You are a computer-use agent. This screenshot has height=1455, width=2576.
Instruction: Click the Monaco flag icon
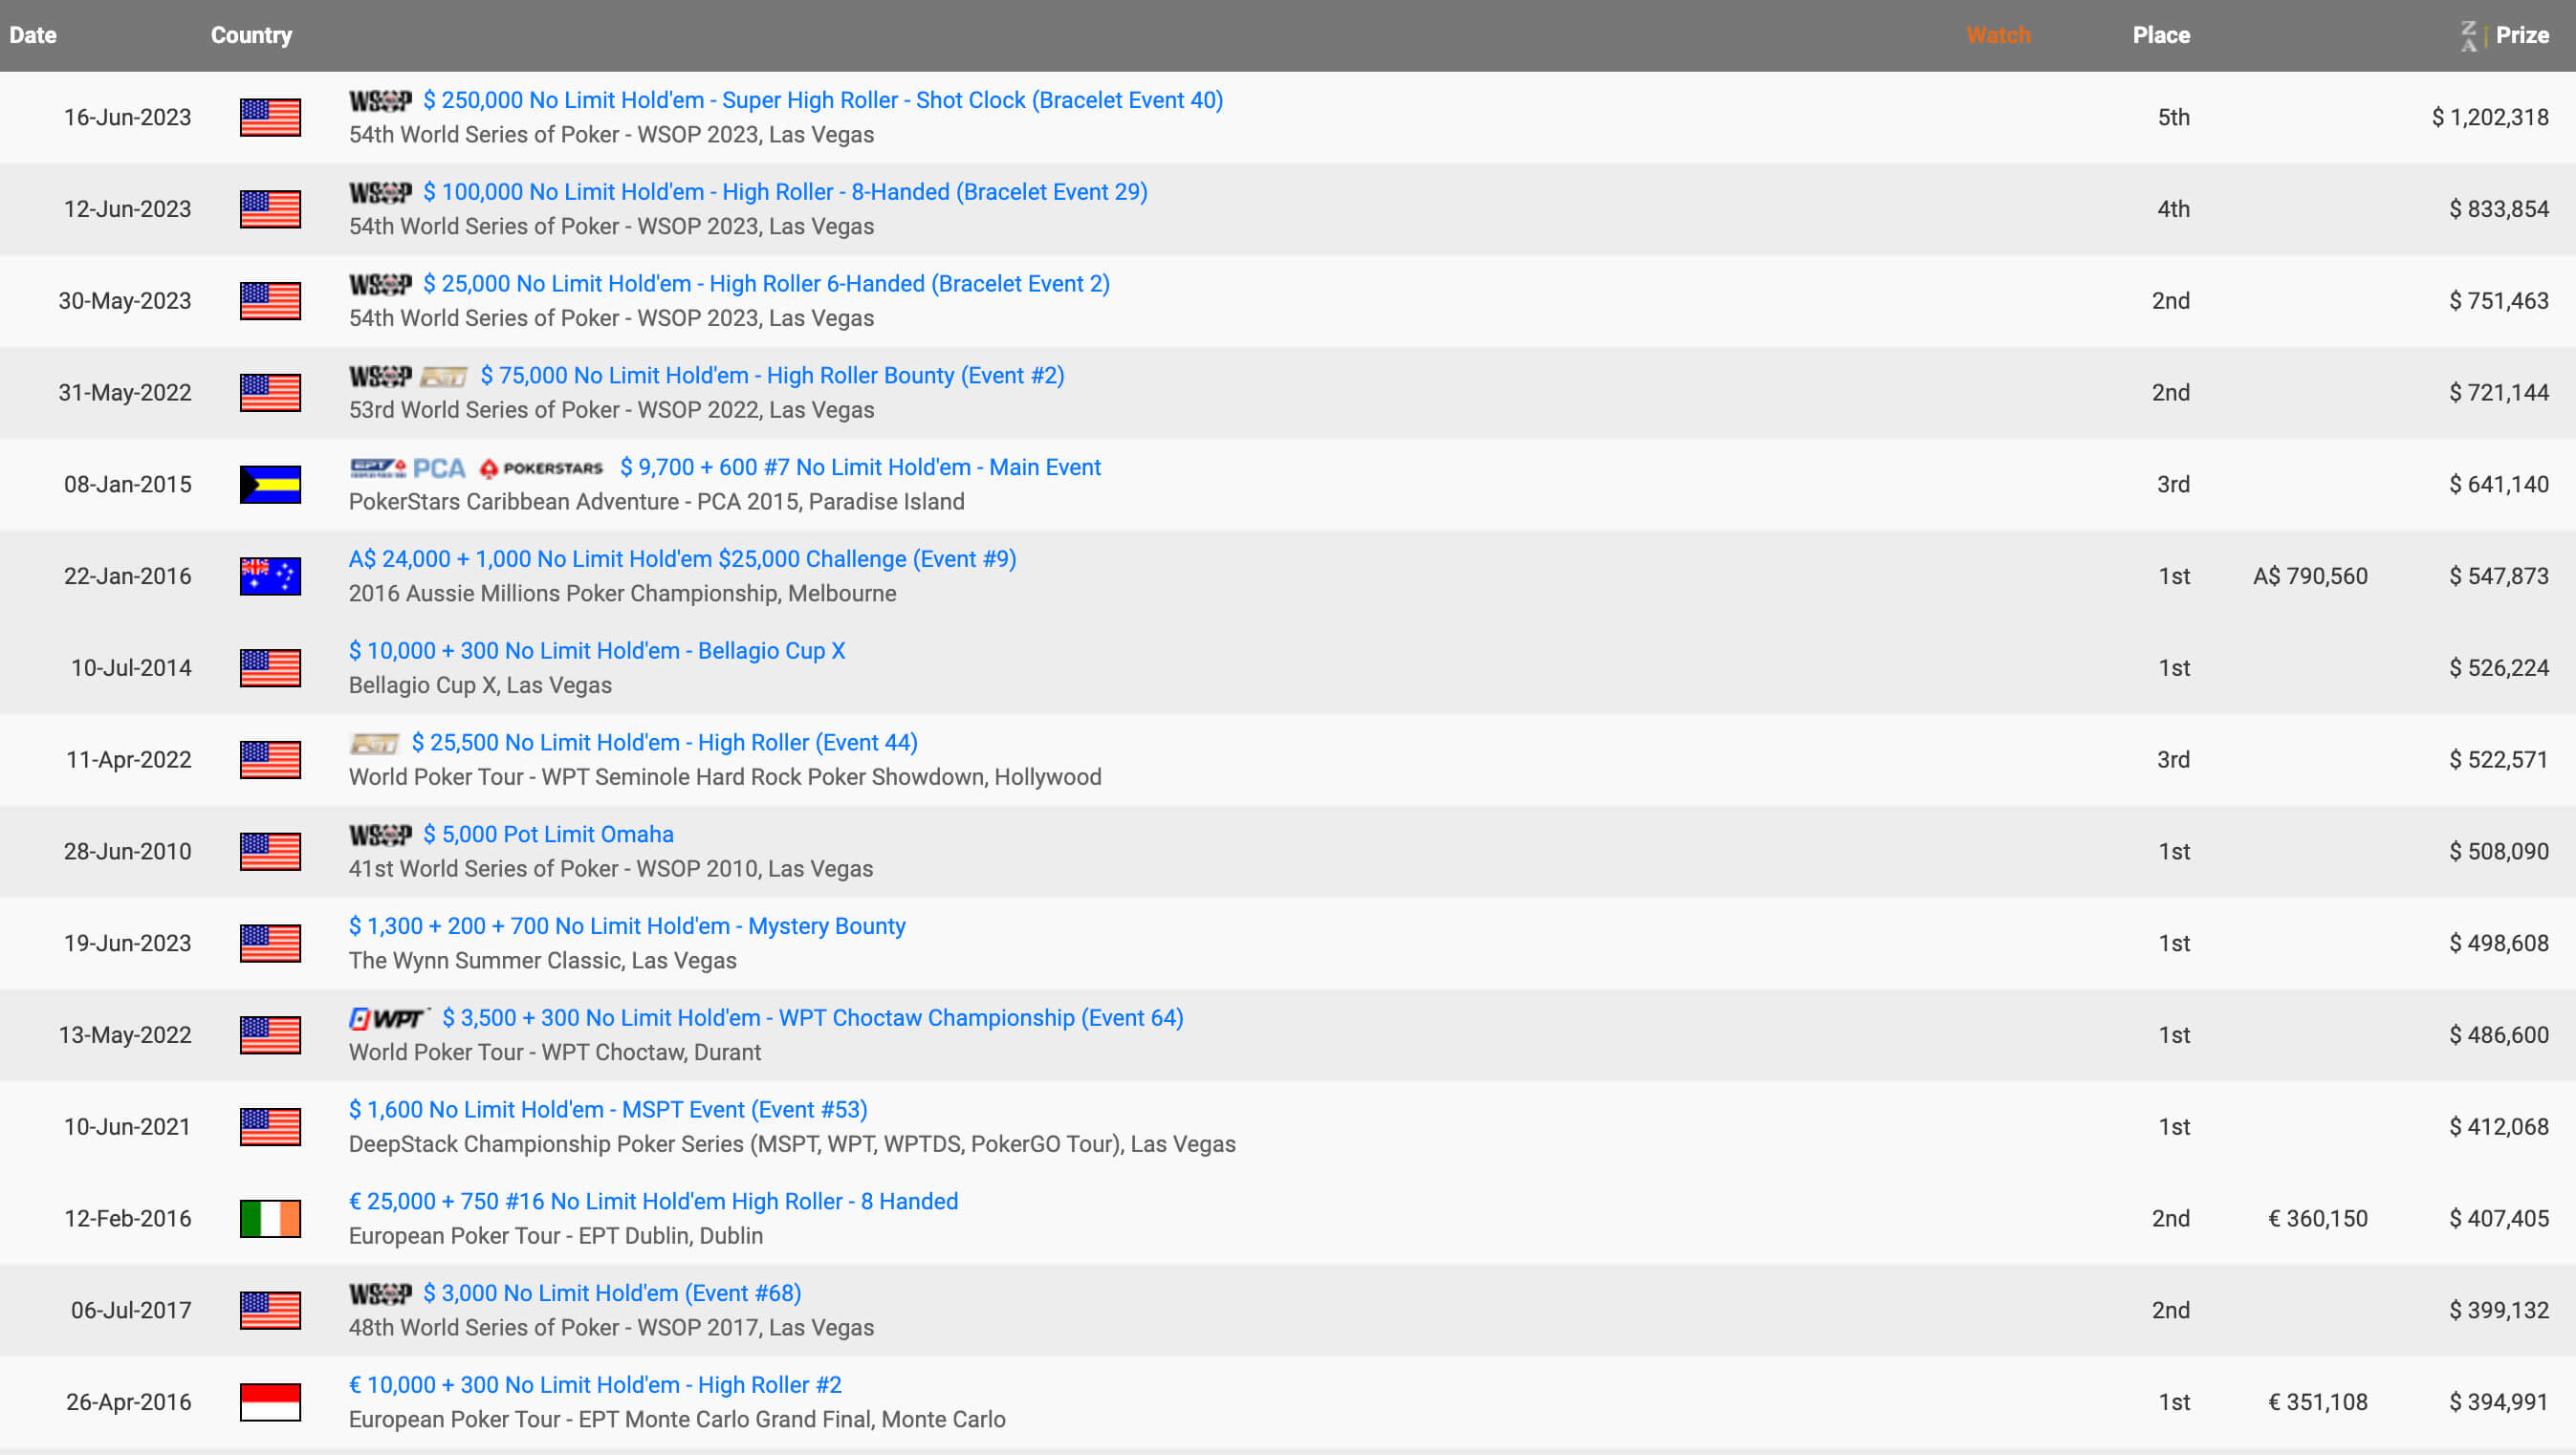click(270, 1401)
